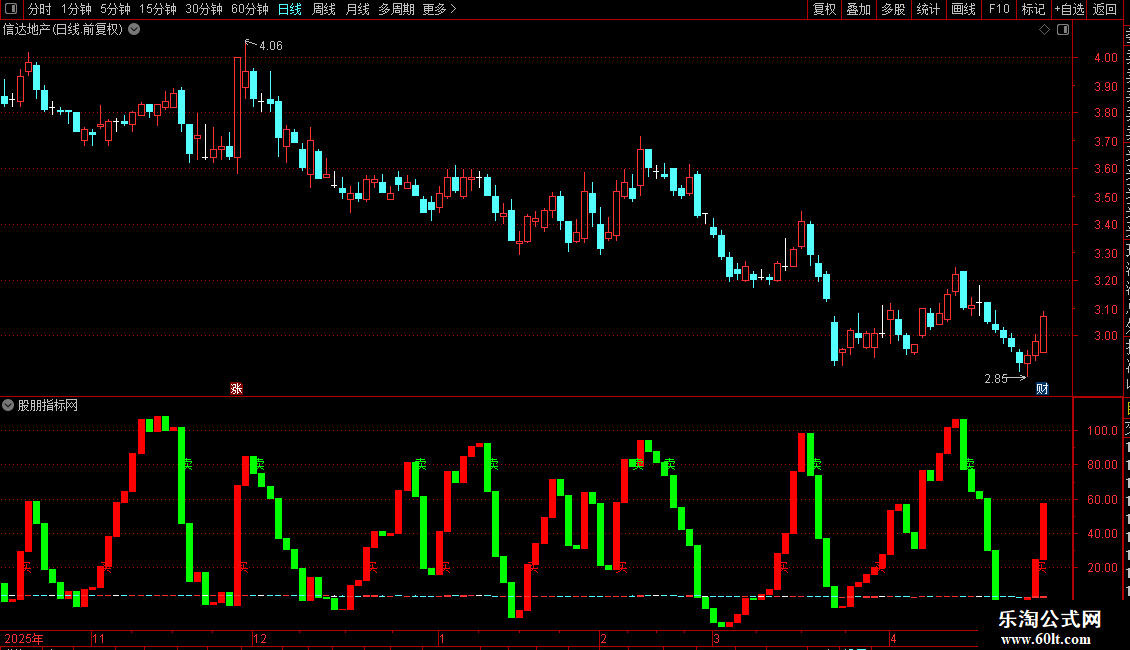Click the 财 finance marker icon

click(1042, 388)
